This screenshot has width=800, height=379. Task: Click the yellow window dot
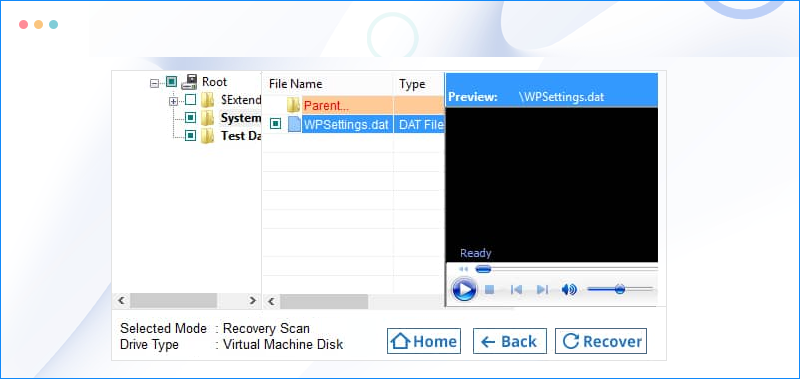point(38,24)
